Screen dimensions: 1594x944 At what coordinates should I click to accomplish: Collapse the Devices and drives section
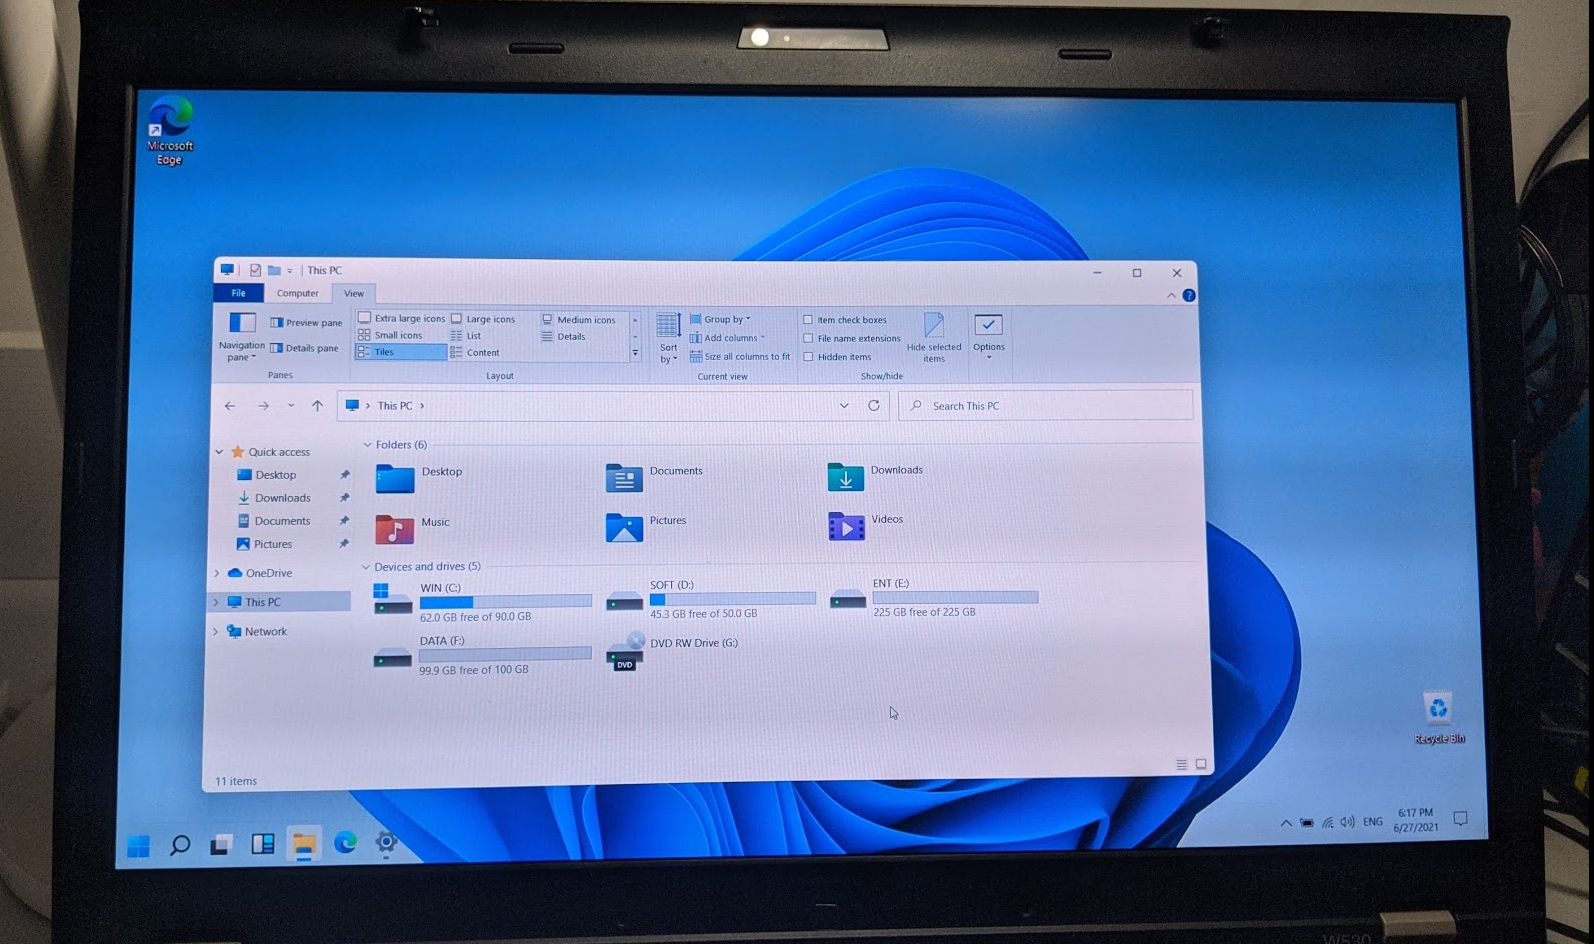(366, 567)
